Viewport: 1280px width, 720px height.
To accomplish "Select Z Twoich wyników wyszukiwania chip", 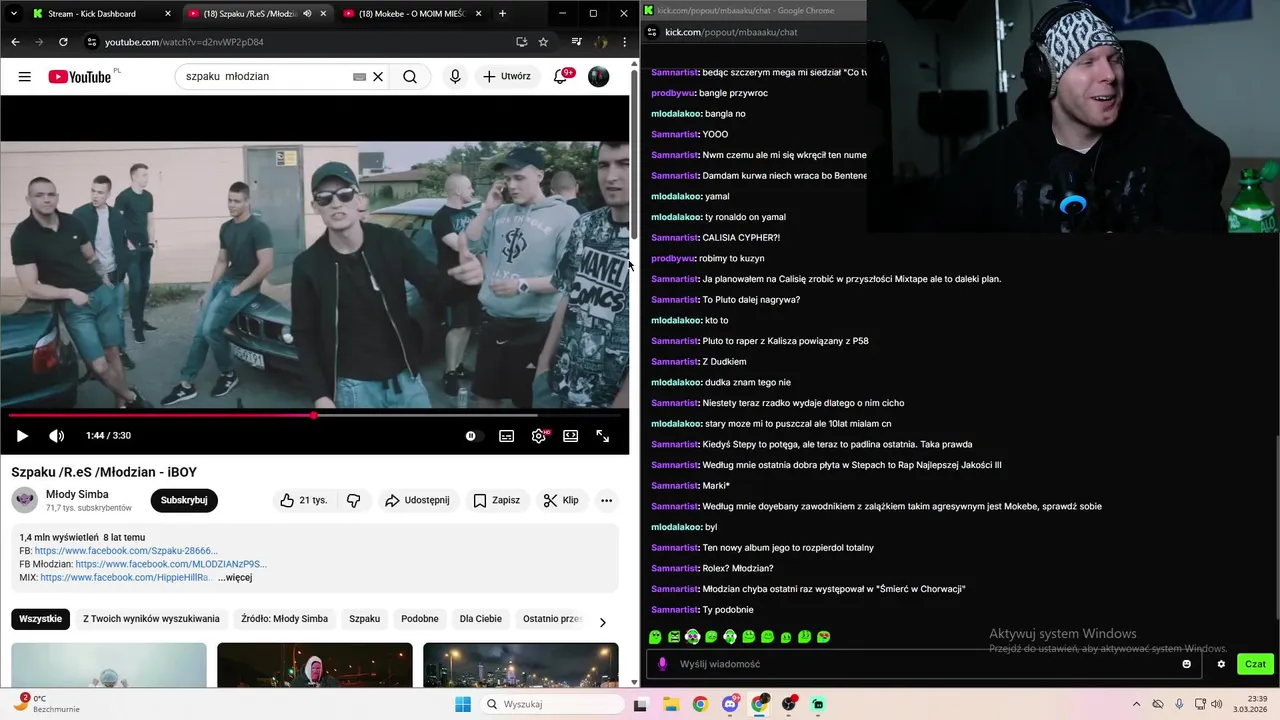I will click(x=151, y=619).
